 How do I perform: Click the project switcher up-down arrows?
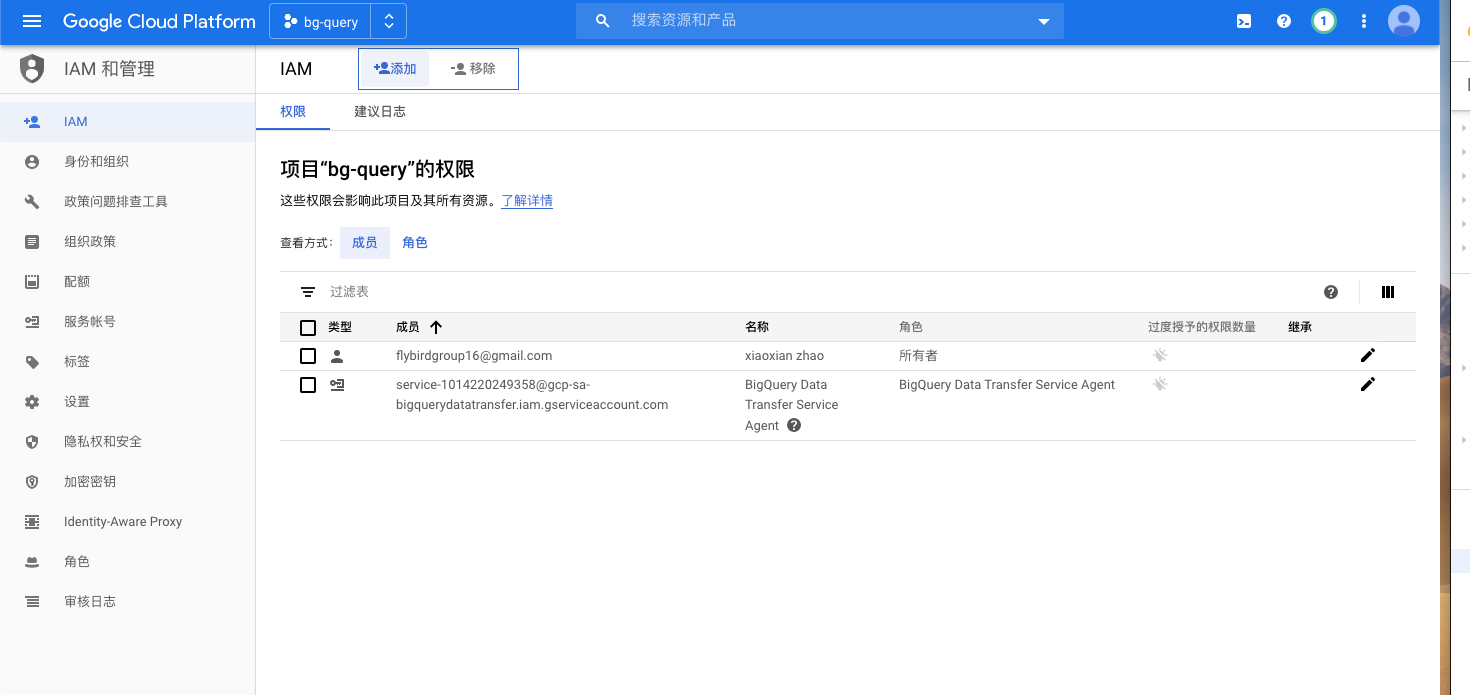[x=389, y=21]
